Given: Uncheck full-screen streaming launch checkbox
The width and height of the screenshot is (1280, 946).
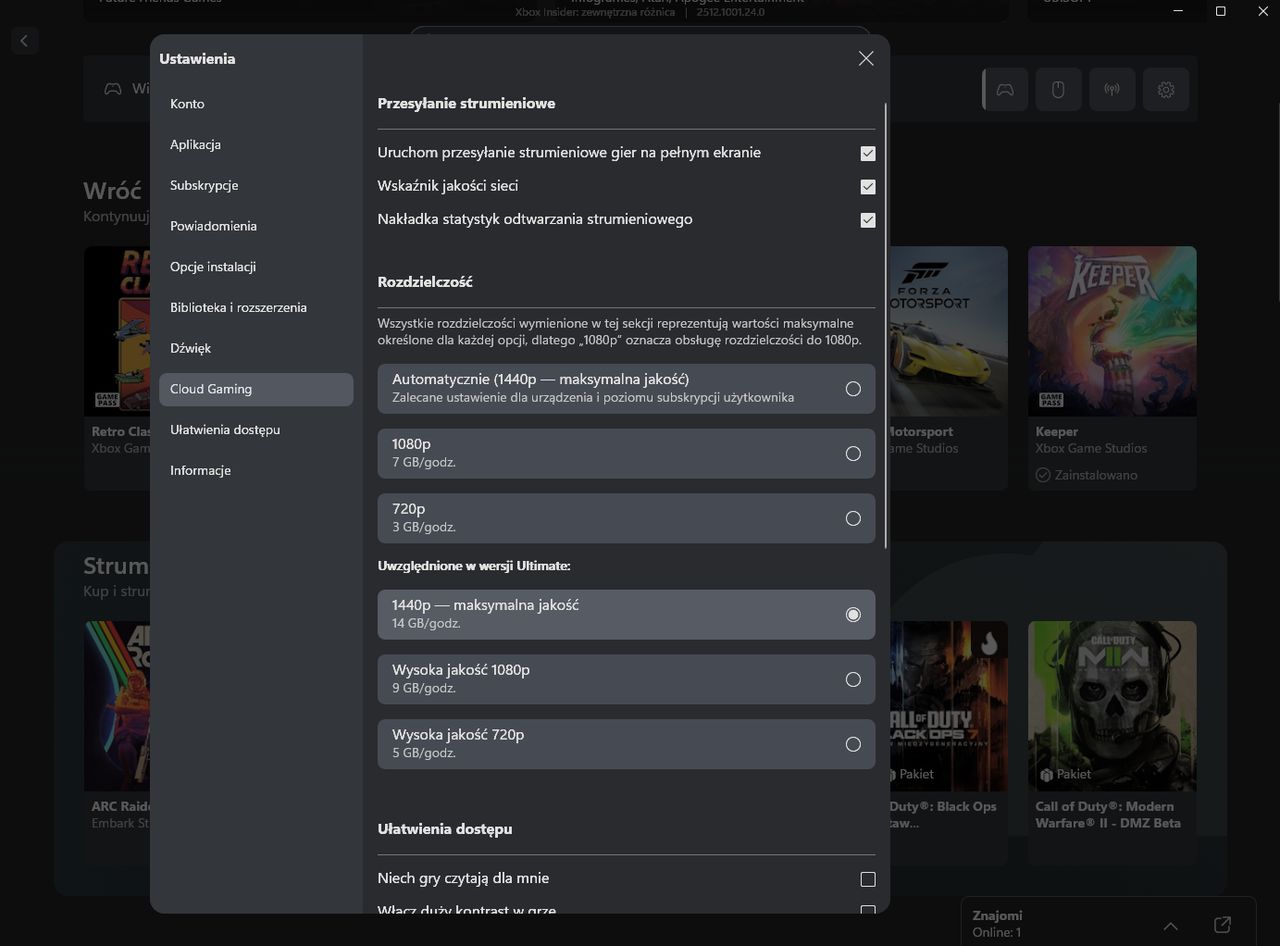Looking at the screenshot, I should (868, 154).
